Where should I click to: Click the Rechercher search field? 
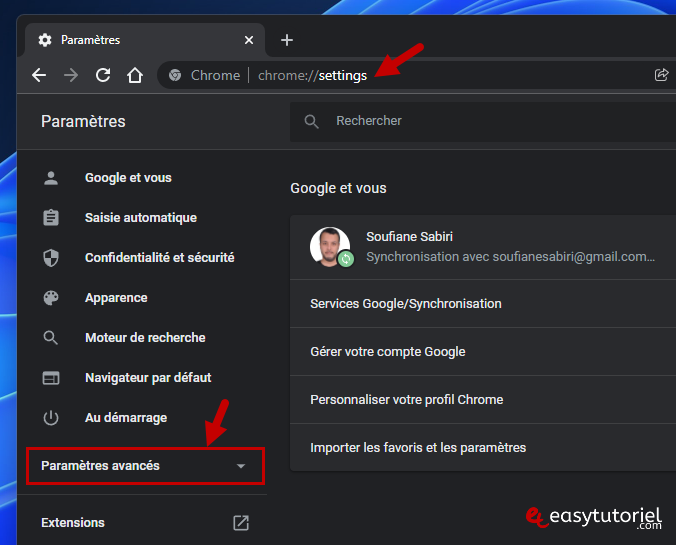point(483,121)
